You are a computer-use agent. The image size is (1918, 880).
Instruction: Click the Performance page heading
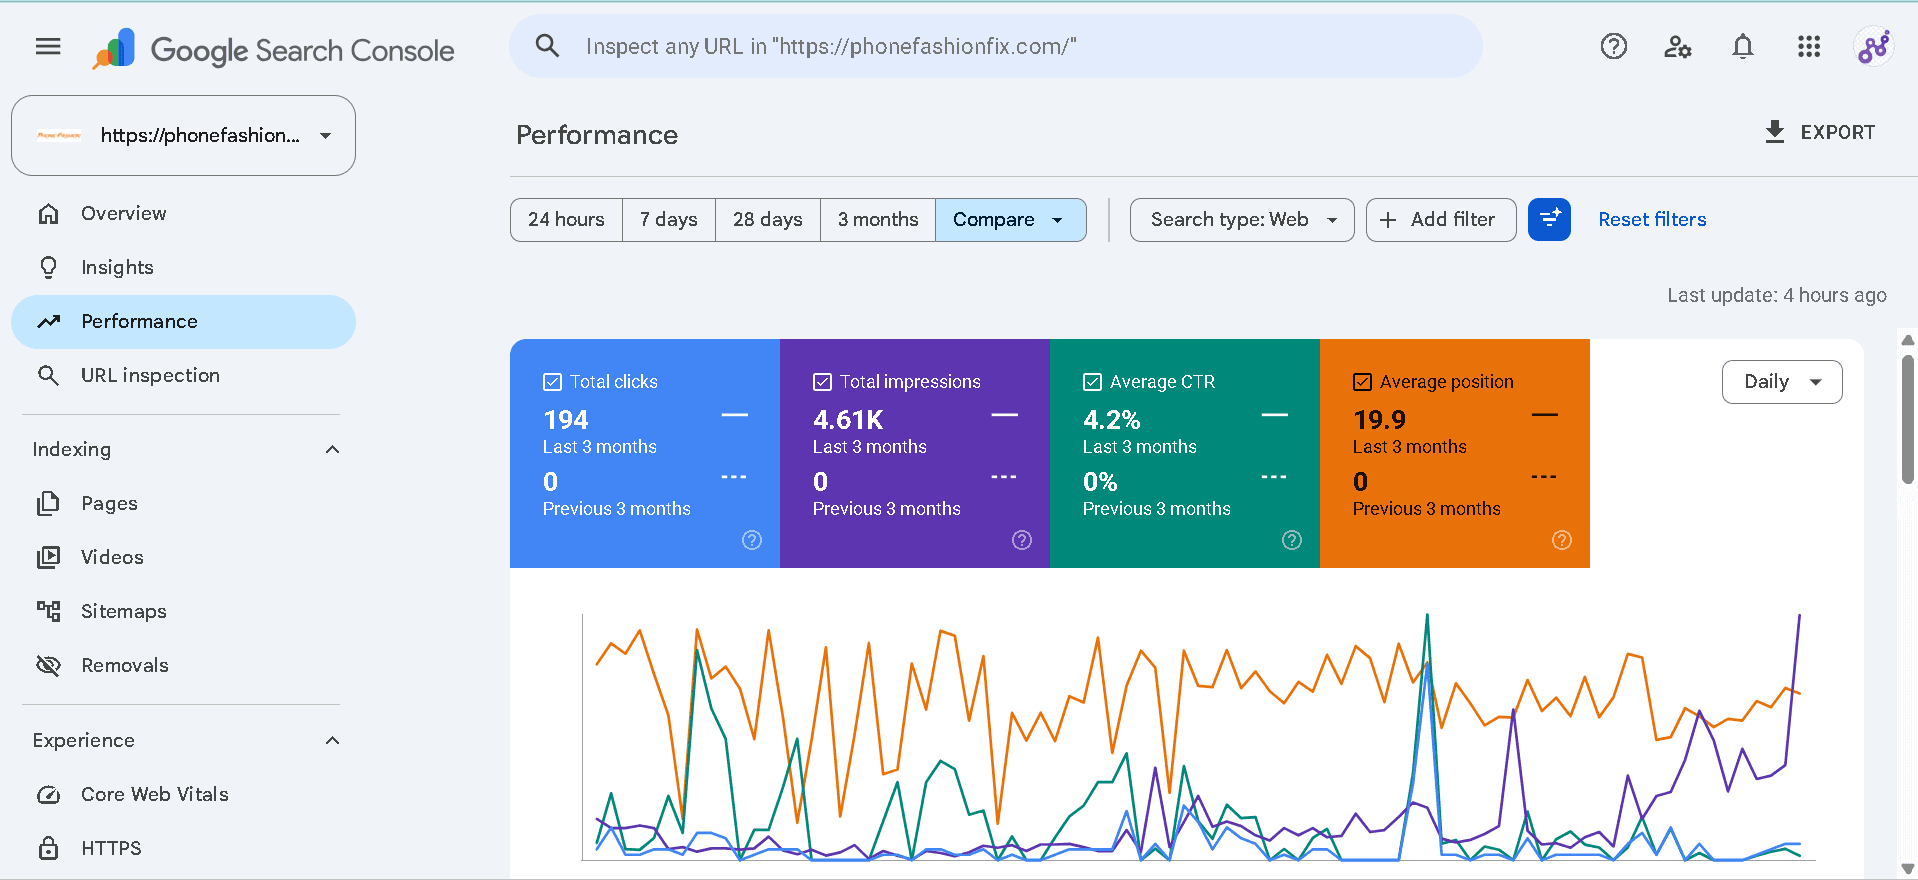[597, 135]
